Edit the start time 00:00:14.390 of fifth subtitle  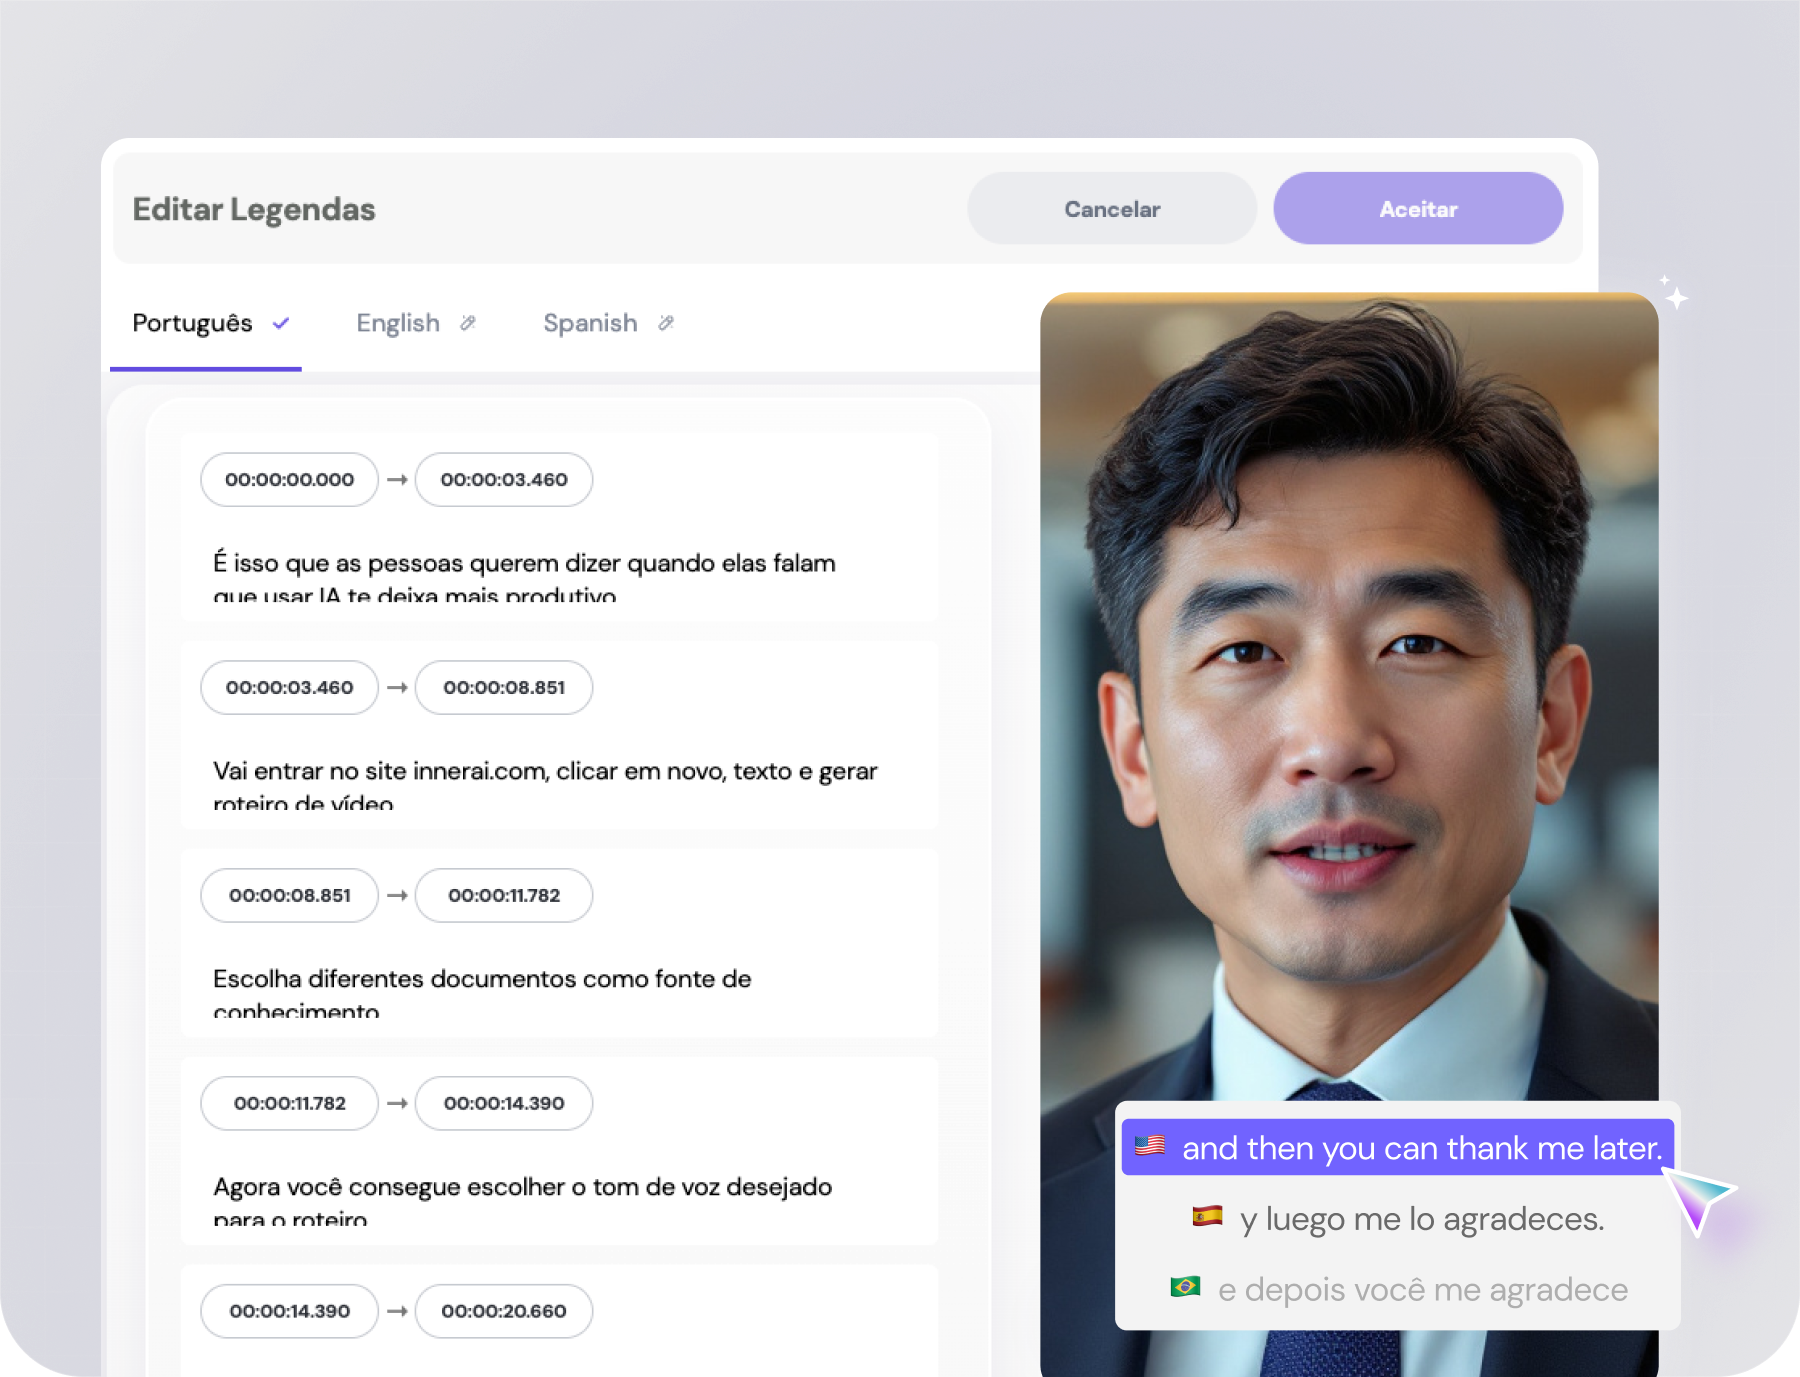pos(289,1312)
